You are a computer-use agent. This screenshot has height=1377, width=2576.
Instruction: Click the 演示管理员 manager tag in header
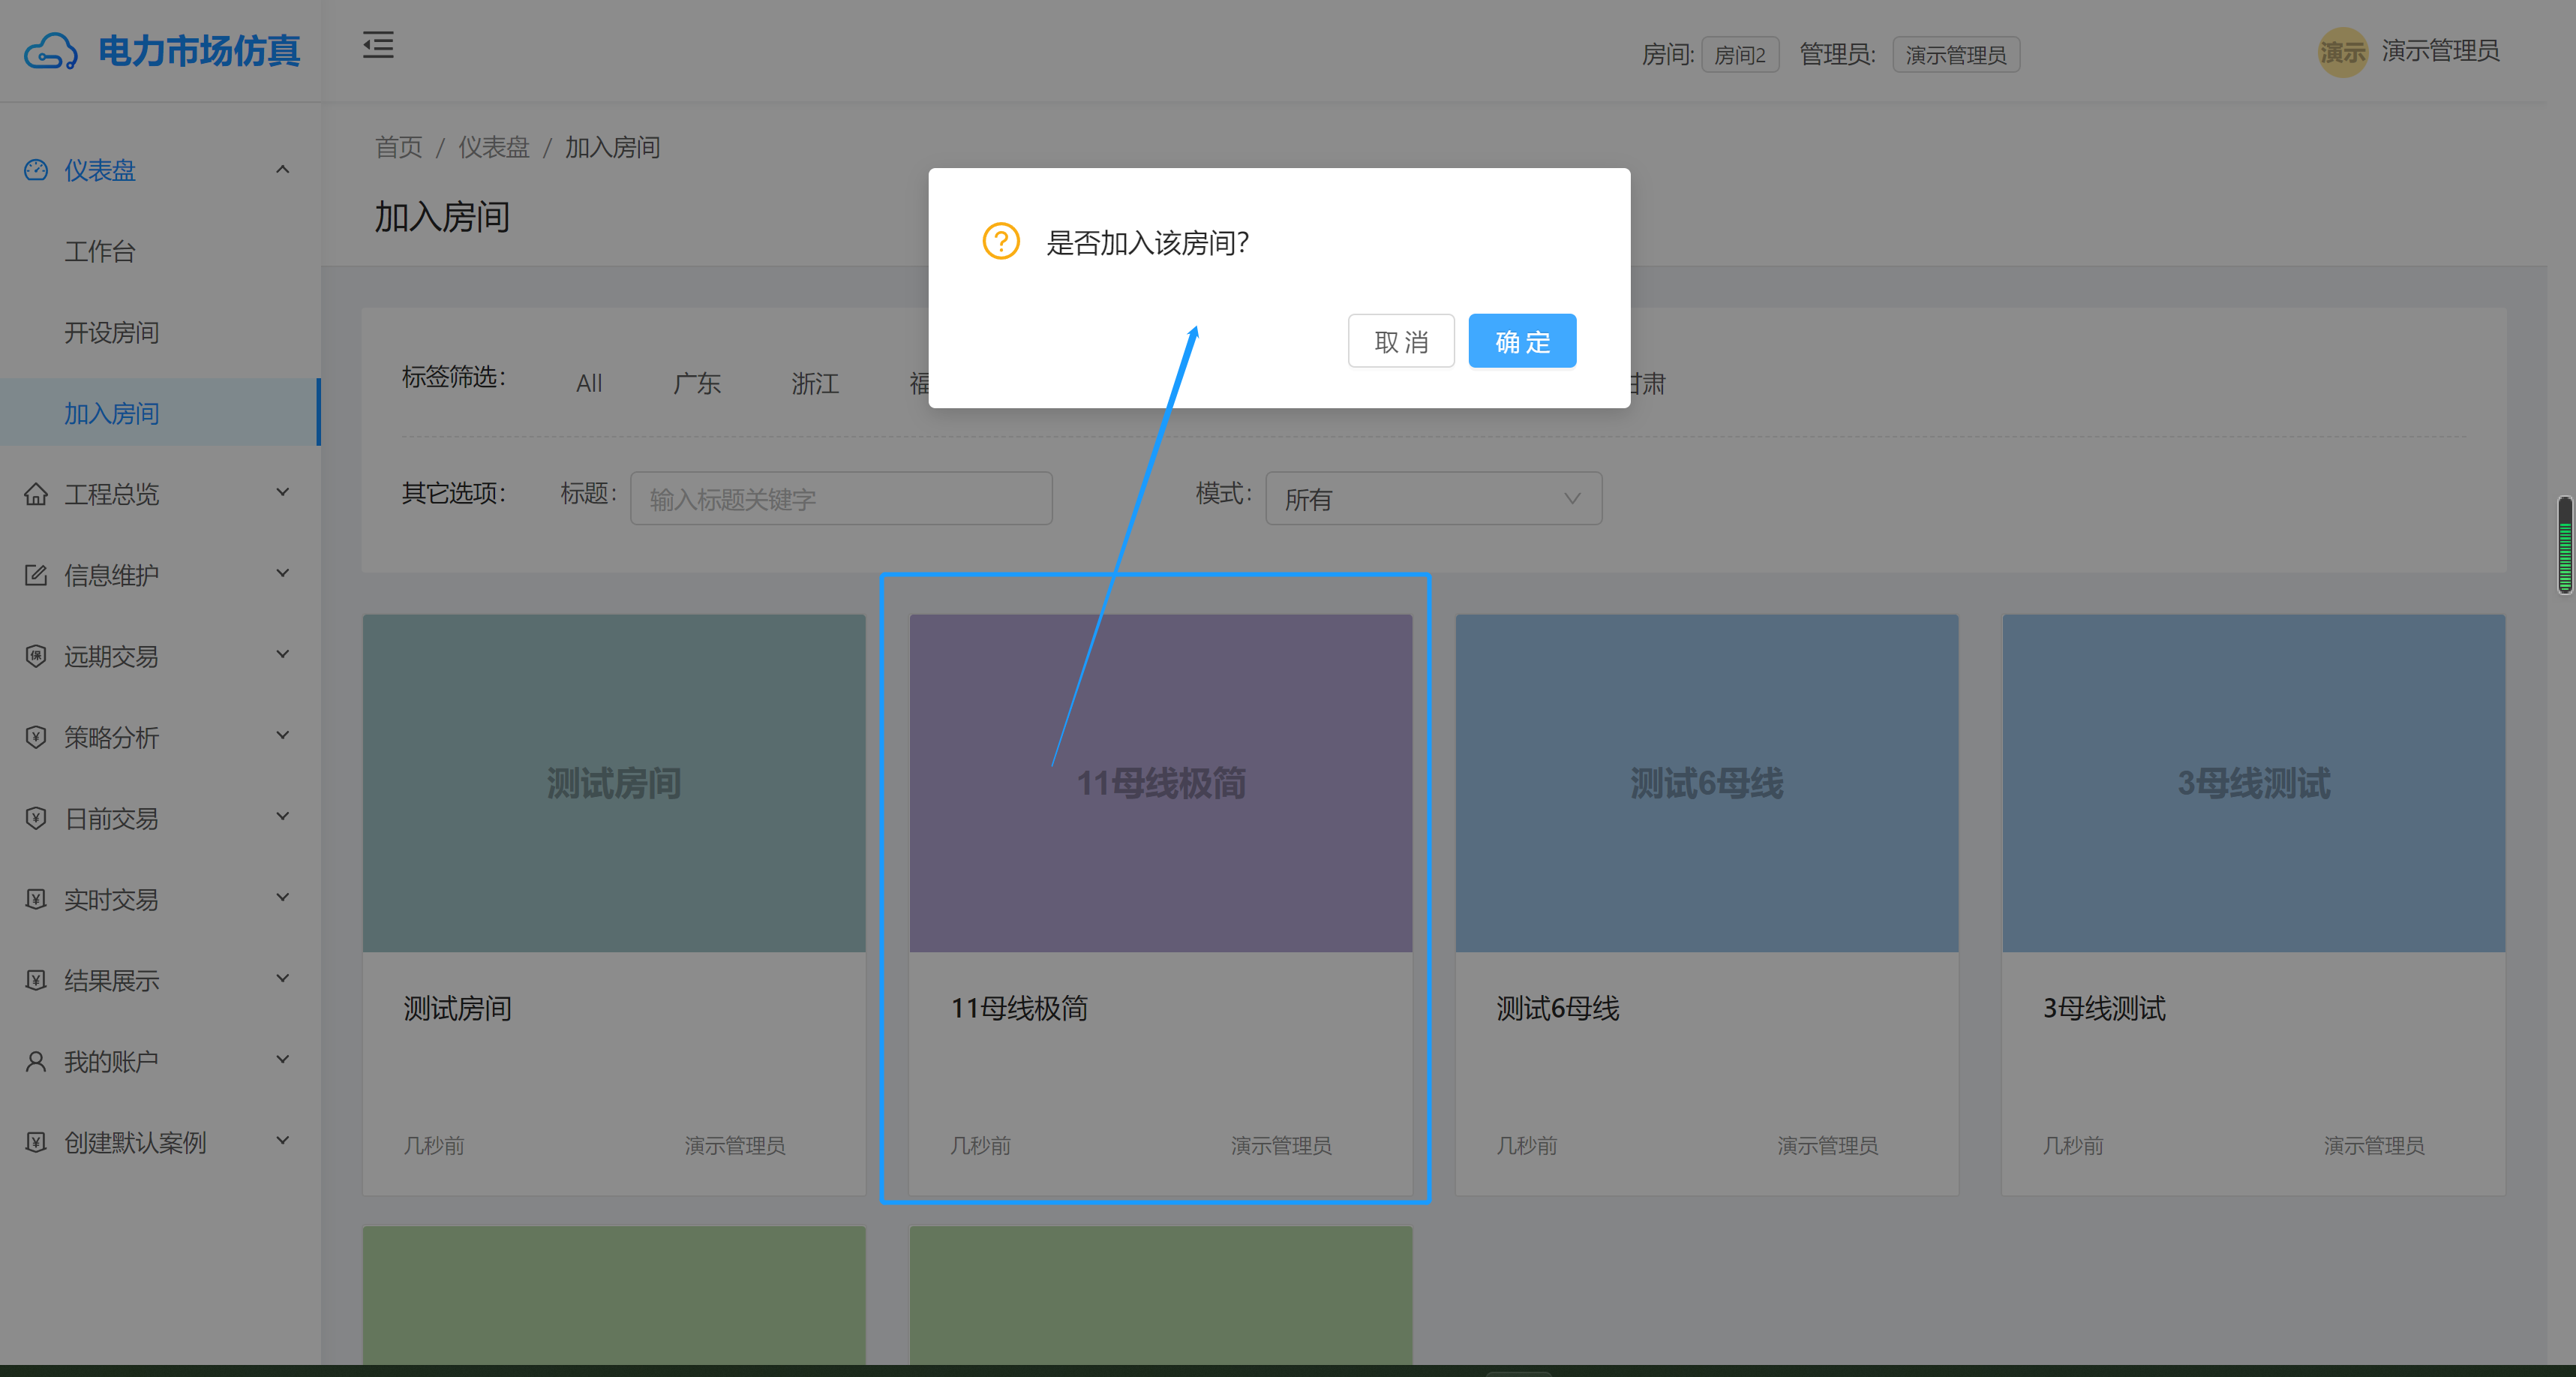click(1955, 54)
